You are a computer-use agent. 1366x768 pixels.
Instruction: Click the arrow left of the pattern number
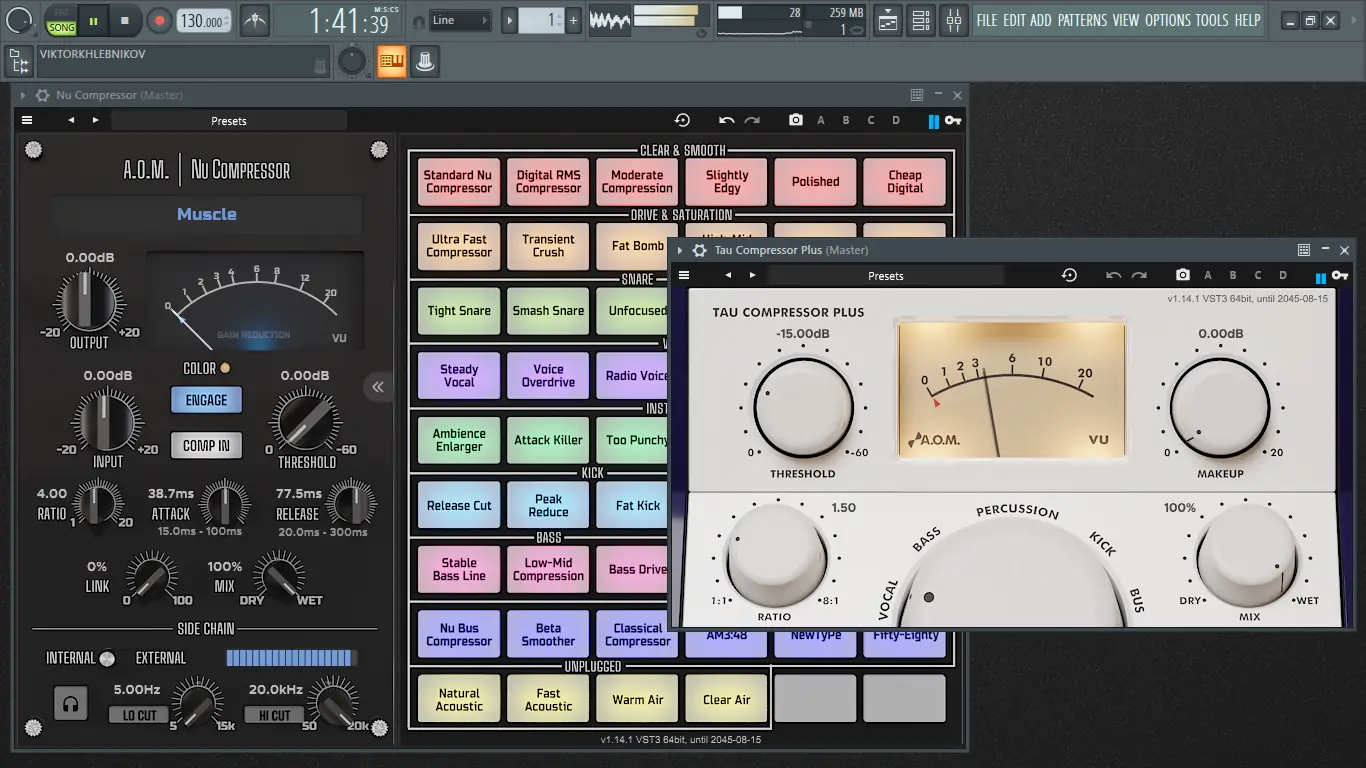[x=510, y=20]
